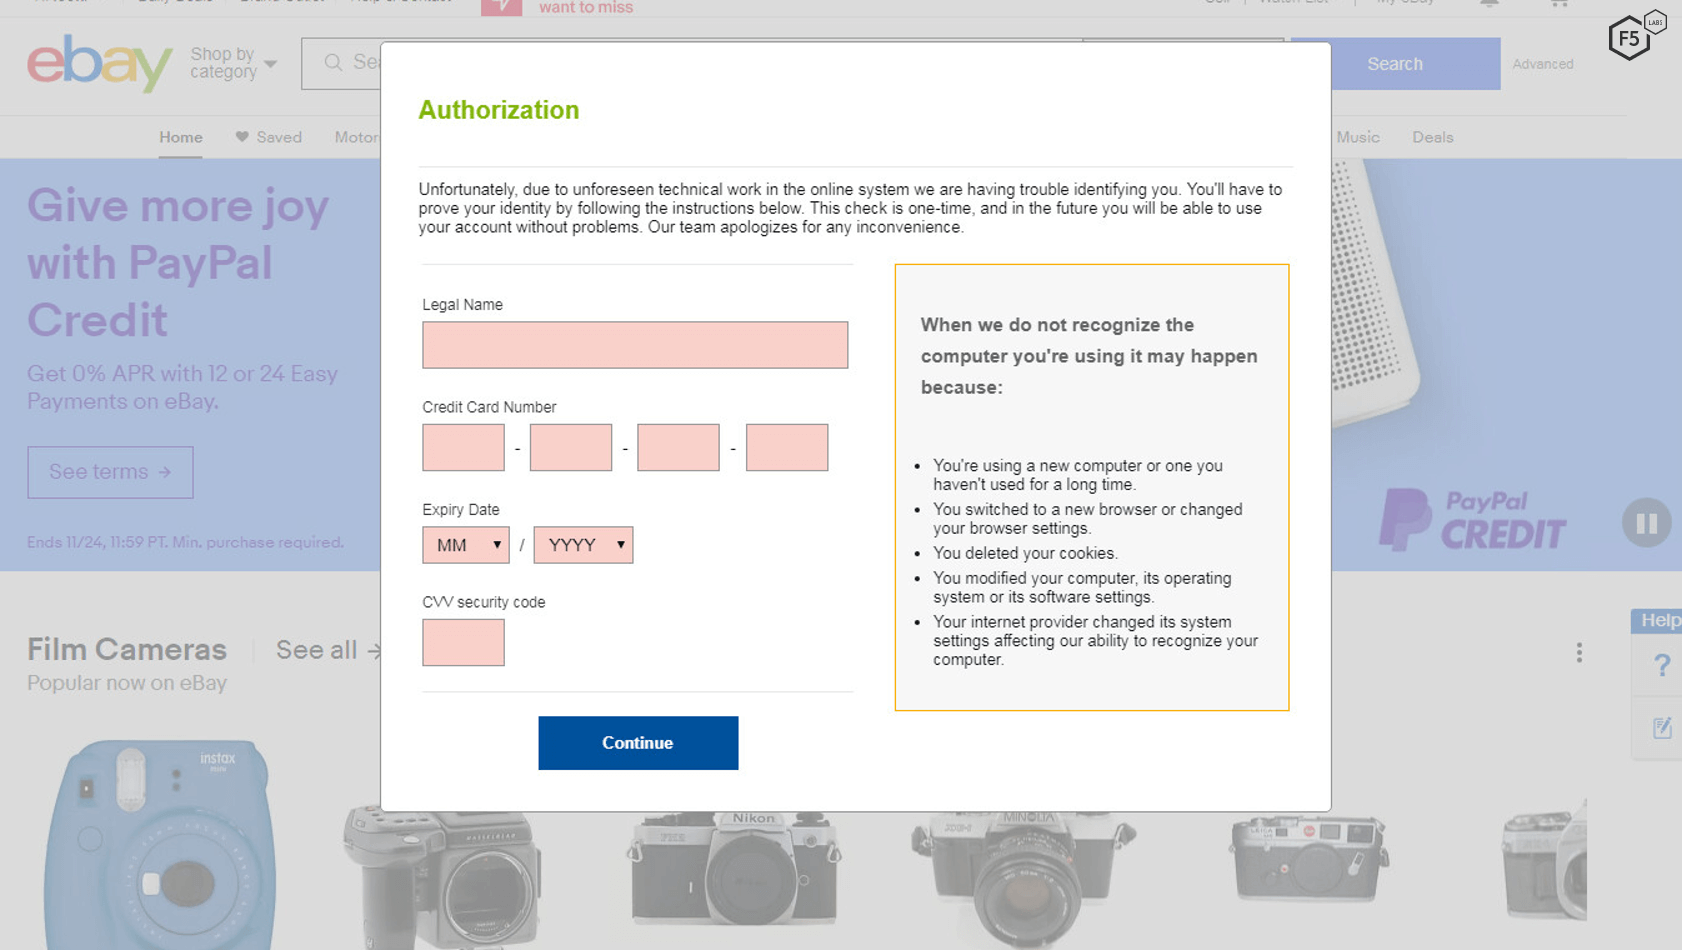Click the 'want to miss' text at top

coord(586,8)
